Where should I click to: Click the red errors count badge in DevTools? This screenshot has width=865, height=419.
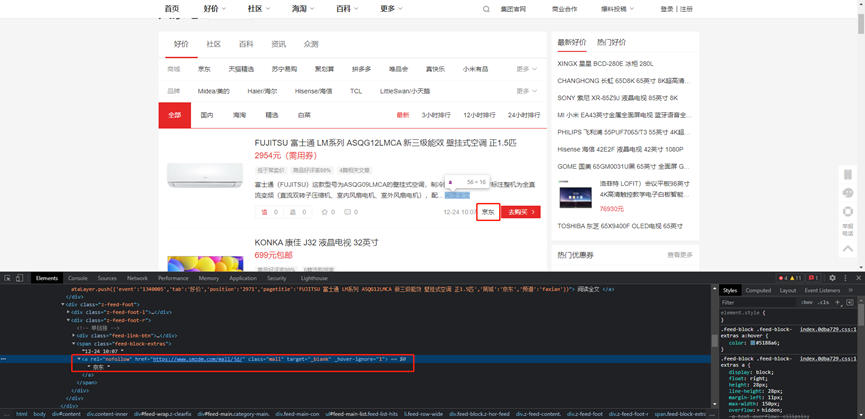782,278
